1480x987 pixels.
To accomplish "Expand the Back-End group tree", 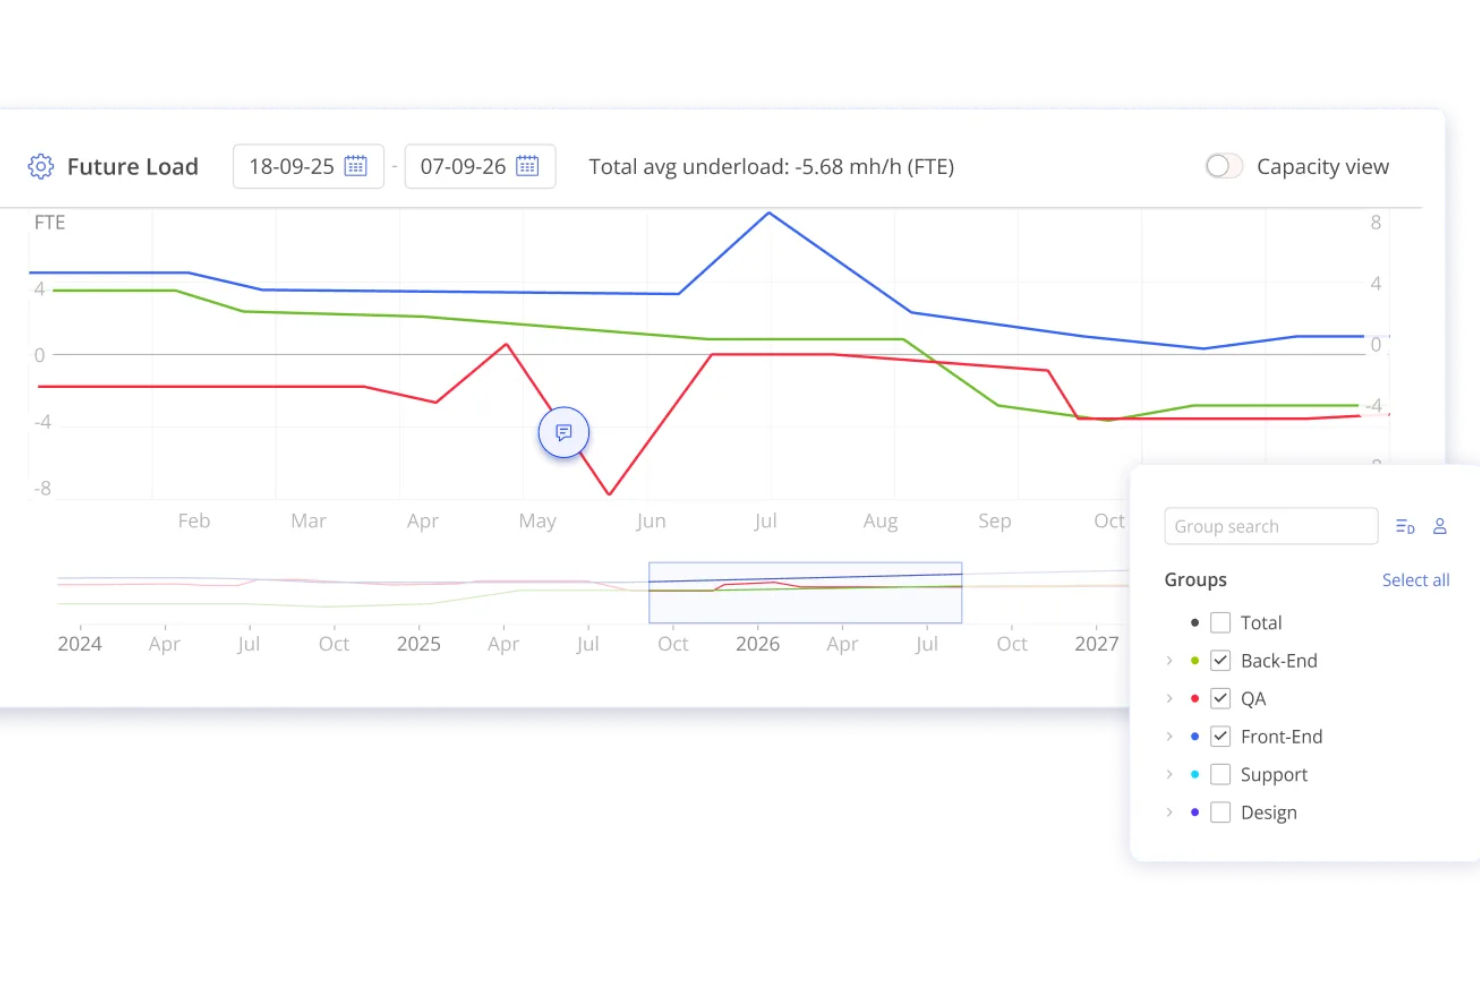I will (x=1169, y=660).
